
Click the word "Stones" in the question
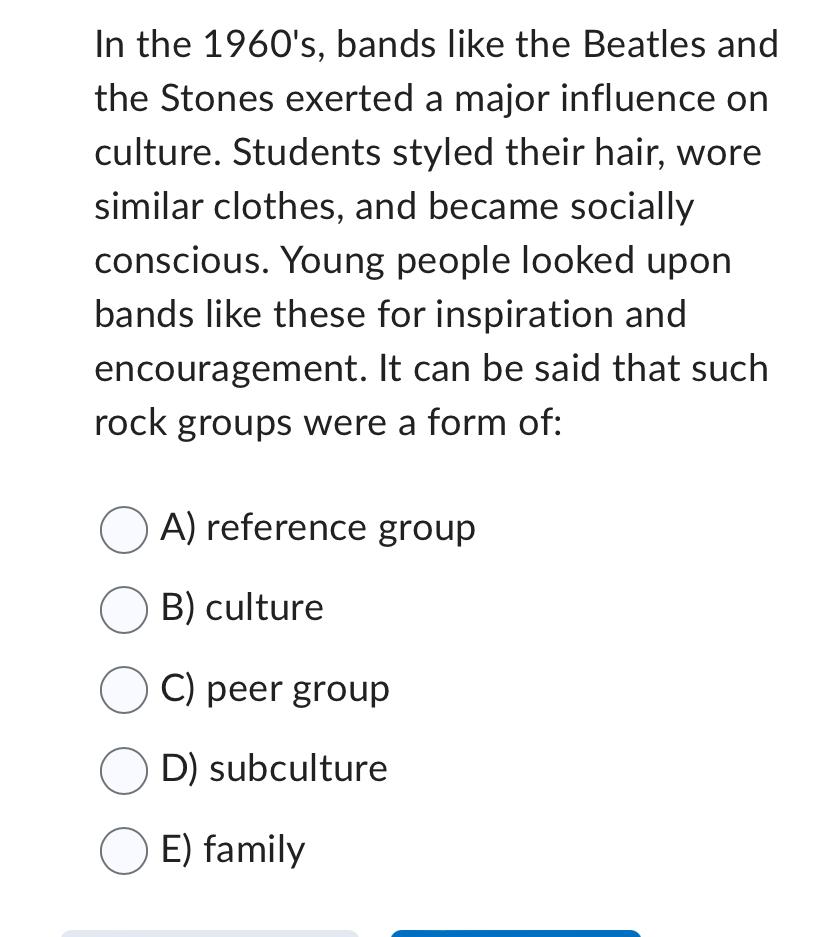pos(217,98)
